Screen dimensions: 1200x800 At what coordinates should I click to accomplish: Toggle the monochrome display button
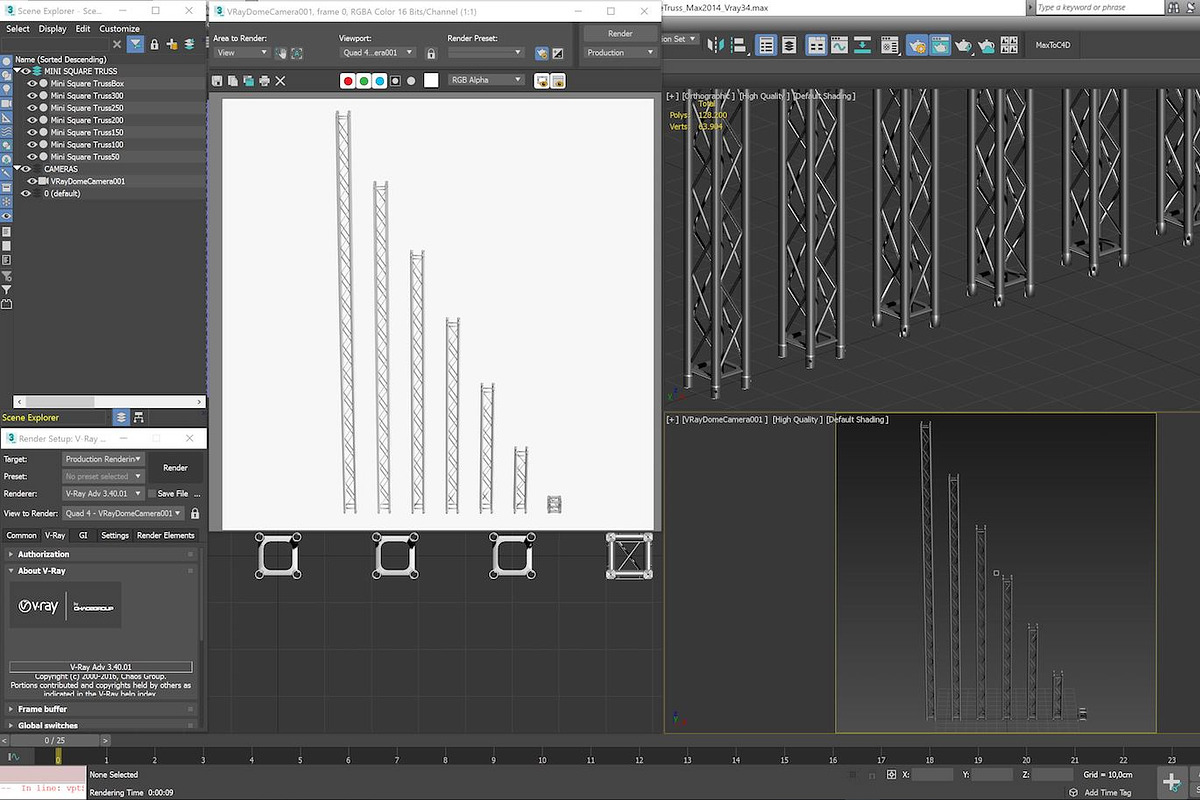coord(411,80)
